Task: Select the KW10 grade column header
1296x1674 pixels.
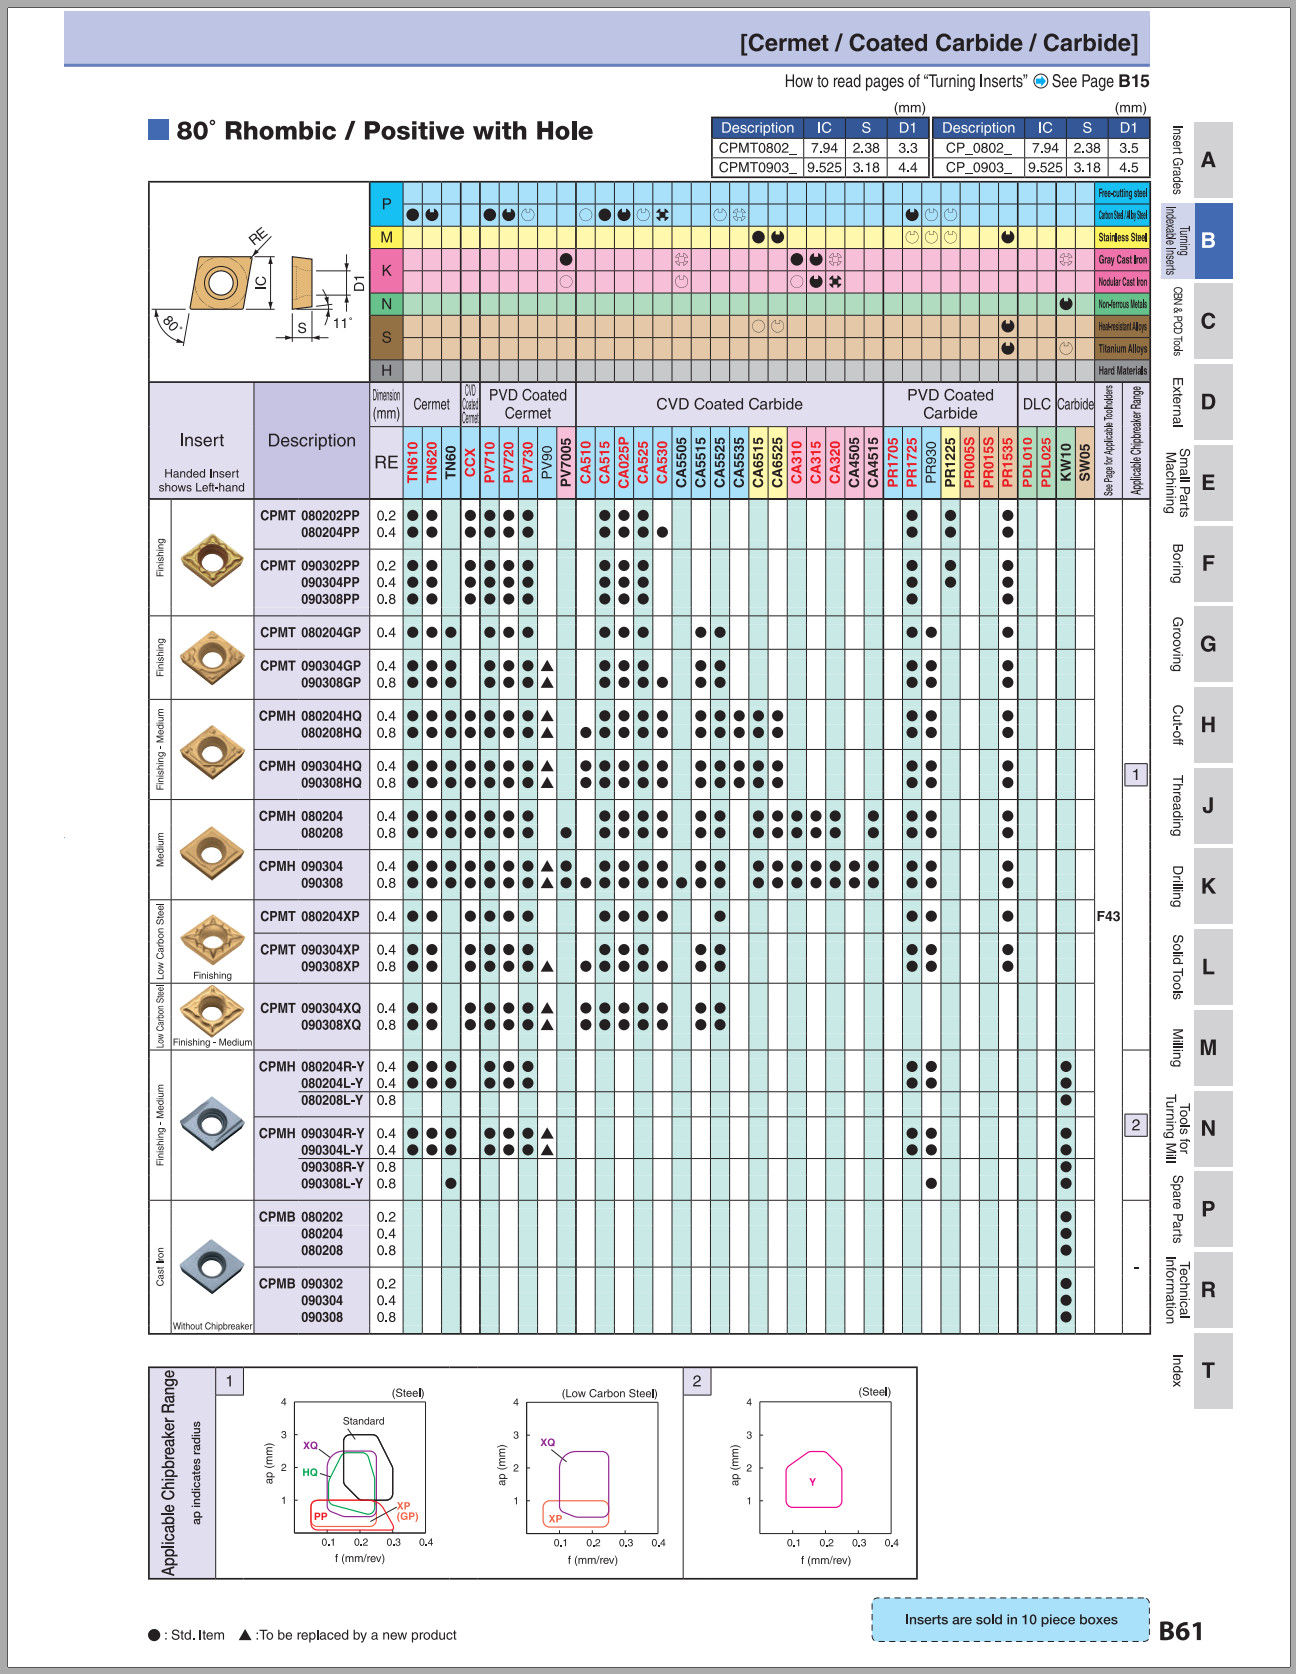Action: (1066, 463)
